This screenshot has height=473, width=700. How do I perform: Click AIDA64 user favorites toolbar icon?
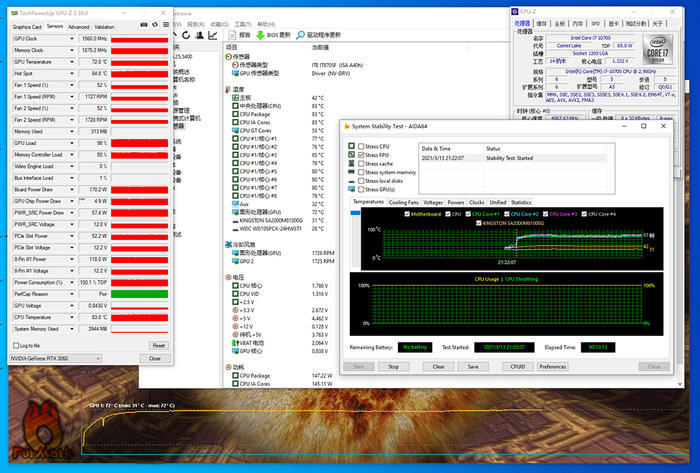coord(200,35)
